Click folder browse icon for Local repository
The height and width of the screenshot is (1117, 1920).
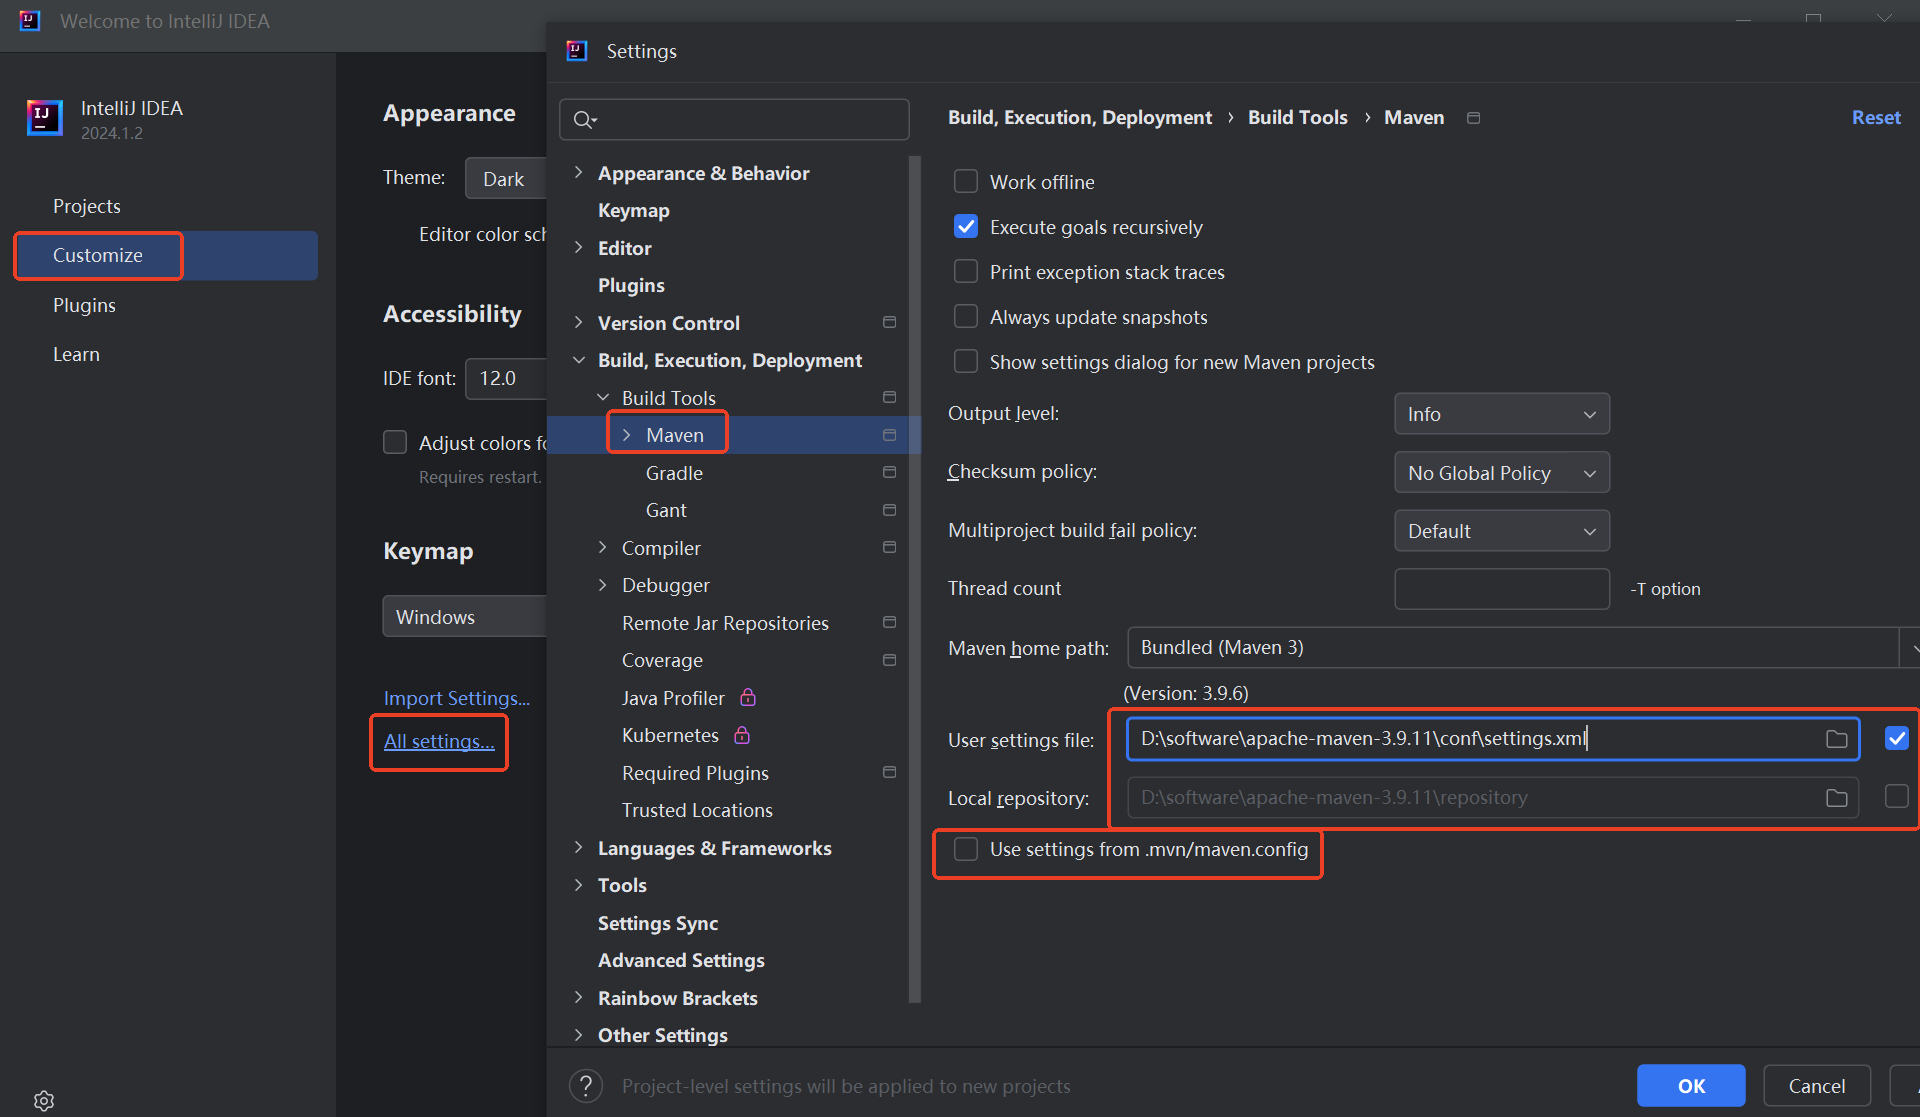click(x=1836, y=798)
